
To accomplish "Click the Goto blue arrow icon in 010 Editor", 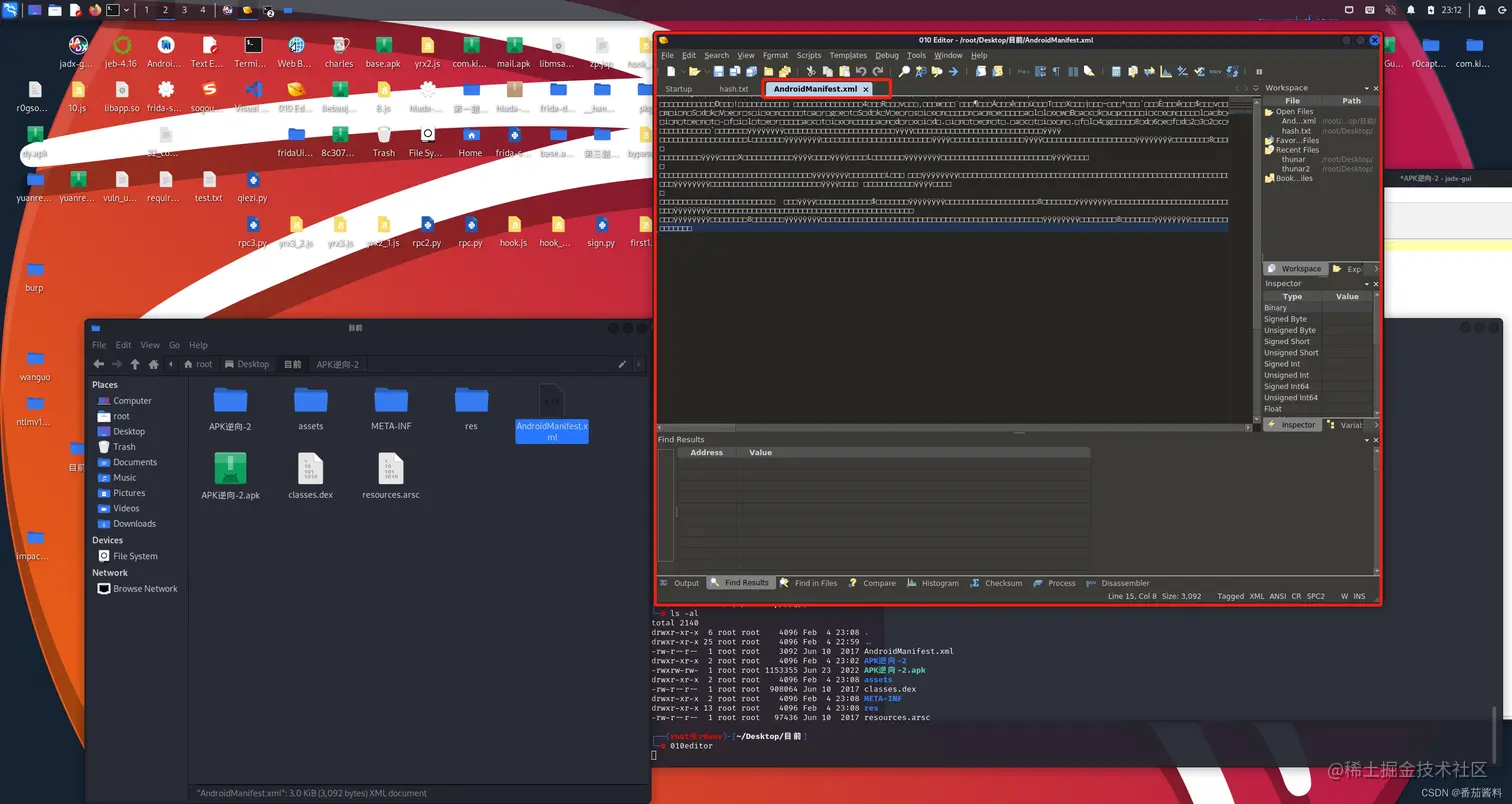I will [953, 71].
